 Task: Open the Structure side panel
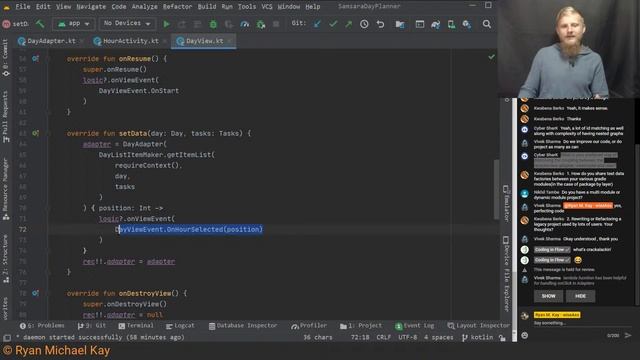tap(5, 259)
